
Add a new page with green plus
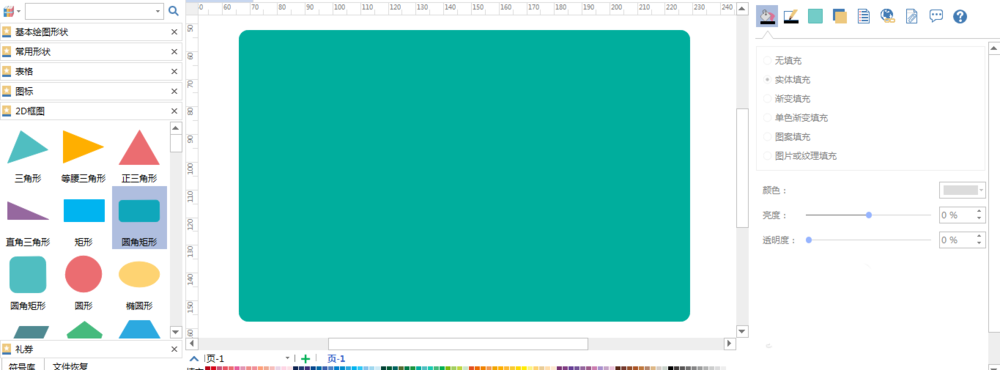(x=305, y=359)
